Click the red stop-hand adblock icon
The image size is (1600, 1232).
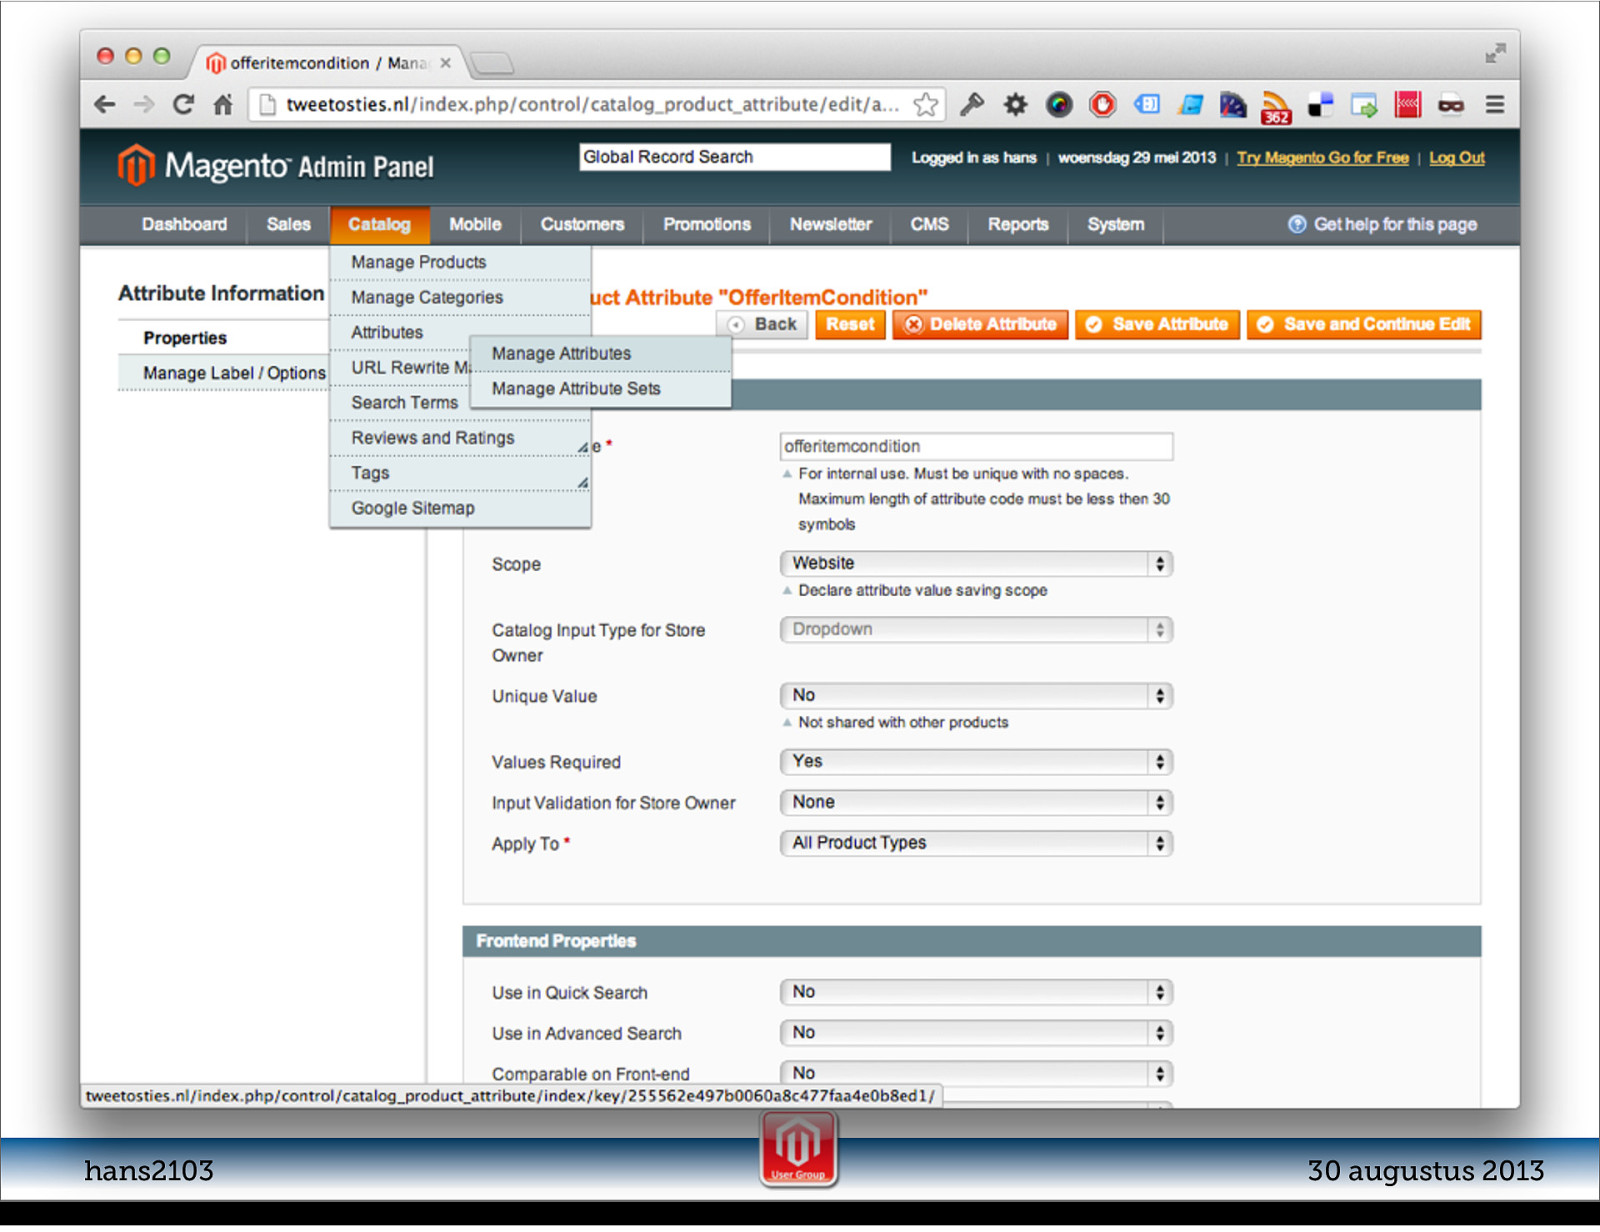(1103, 104)
